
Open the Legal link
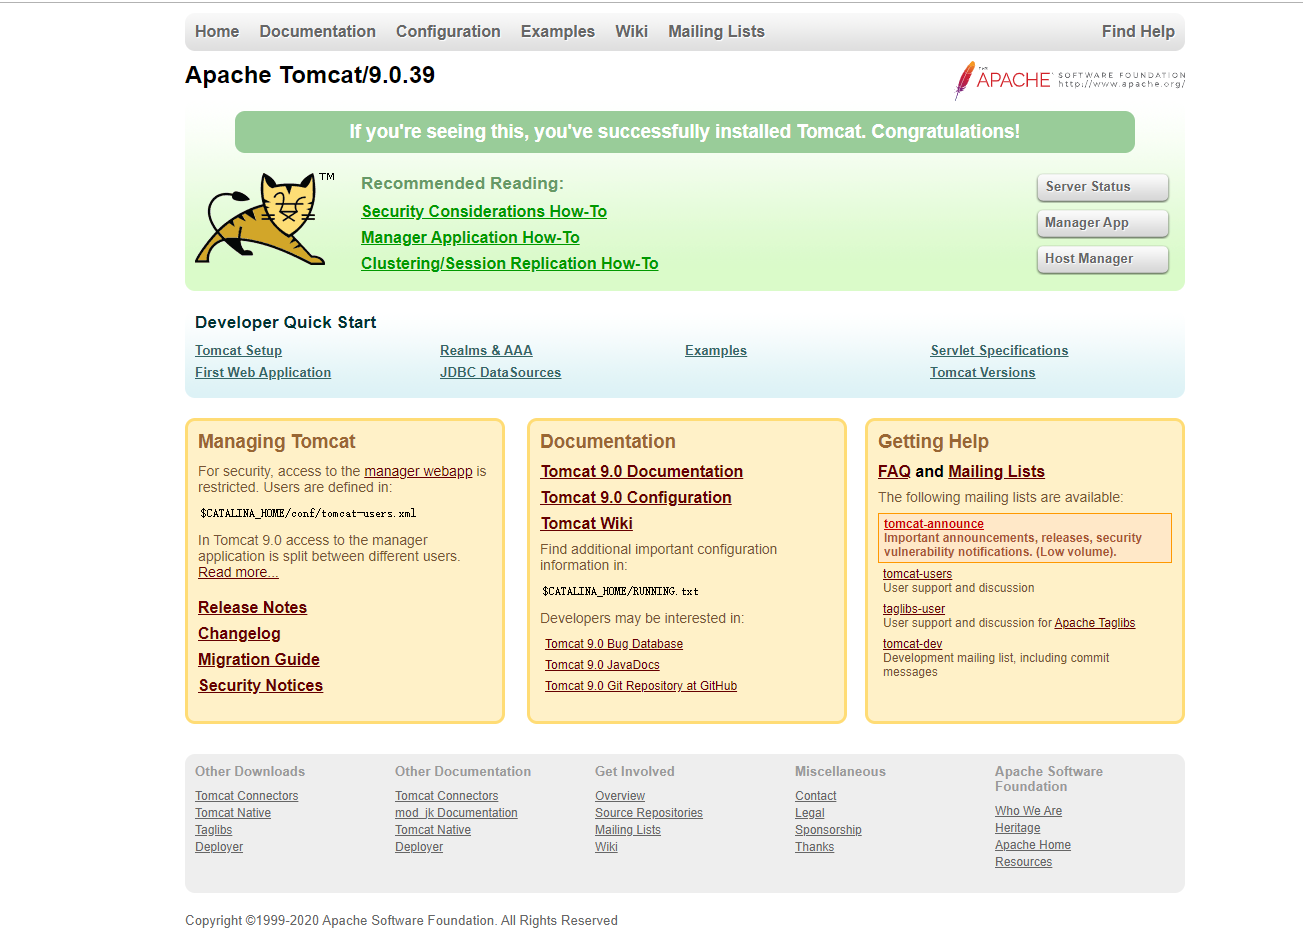810,813
